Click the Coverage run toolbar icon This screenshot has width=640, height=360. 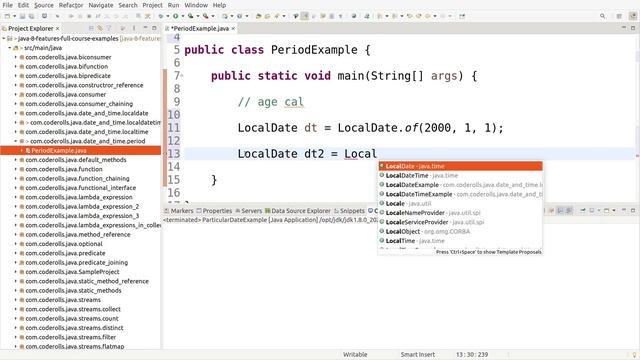point(191,16)
